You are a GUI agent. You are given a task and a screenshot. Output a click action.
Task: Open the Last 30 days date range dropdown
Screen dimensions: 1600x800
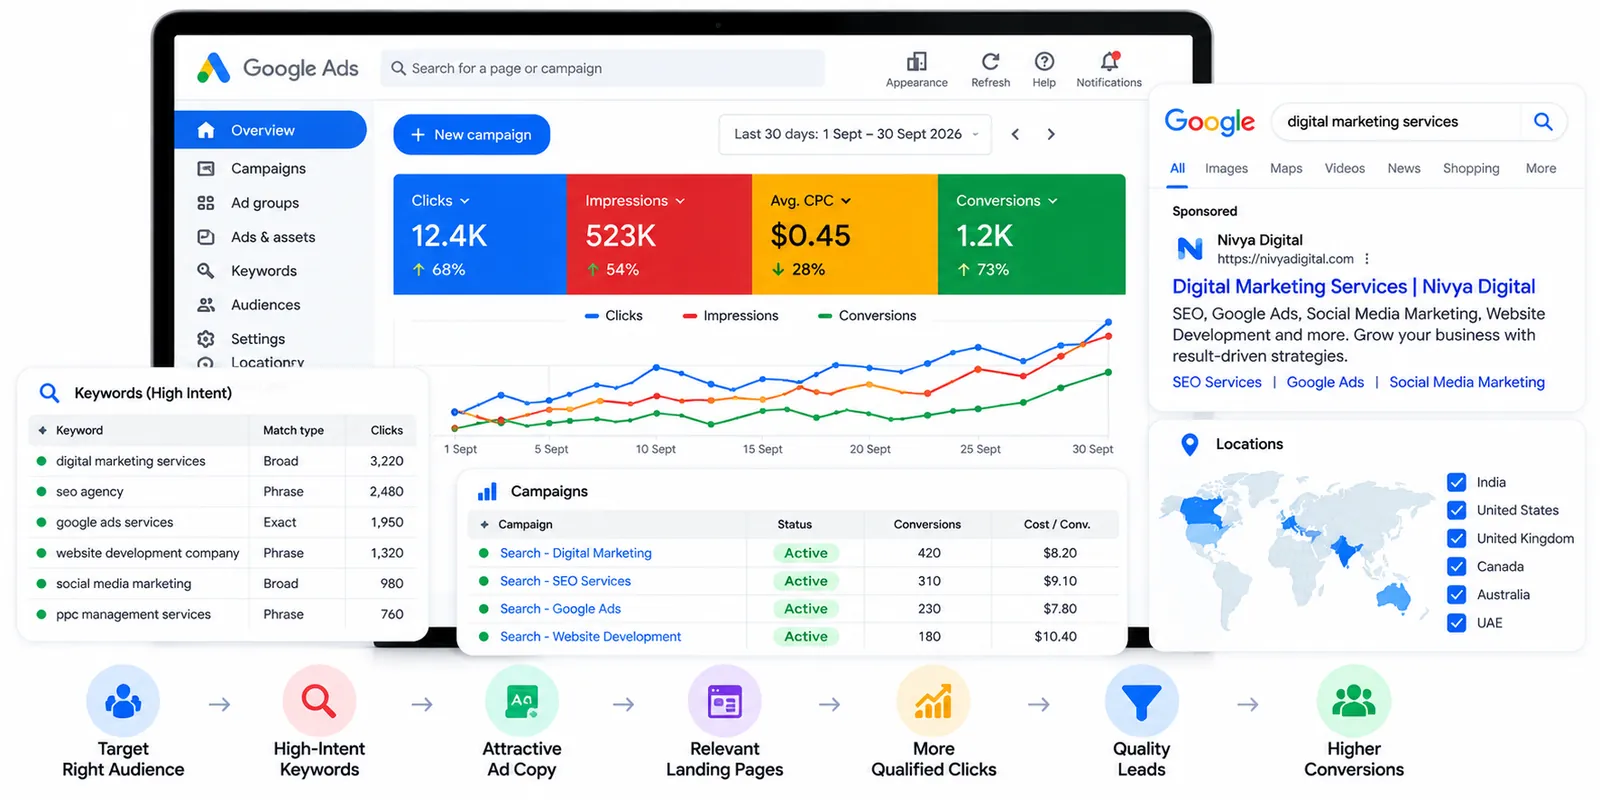pos(855,134)
